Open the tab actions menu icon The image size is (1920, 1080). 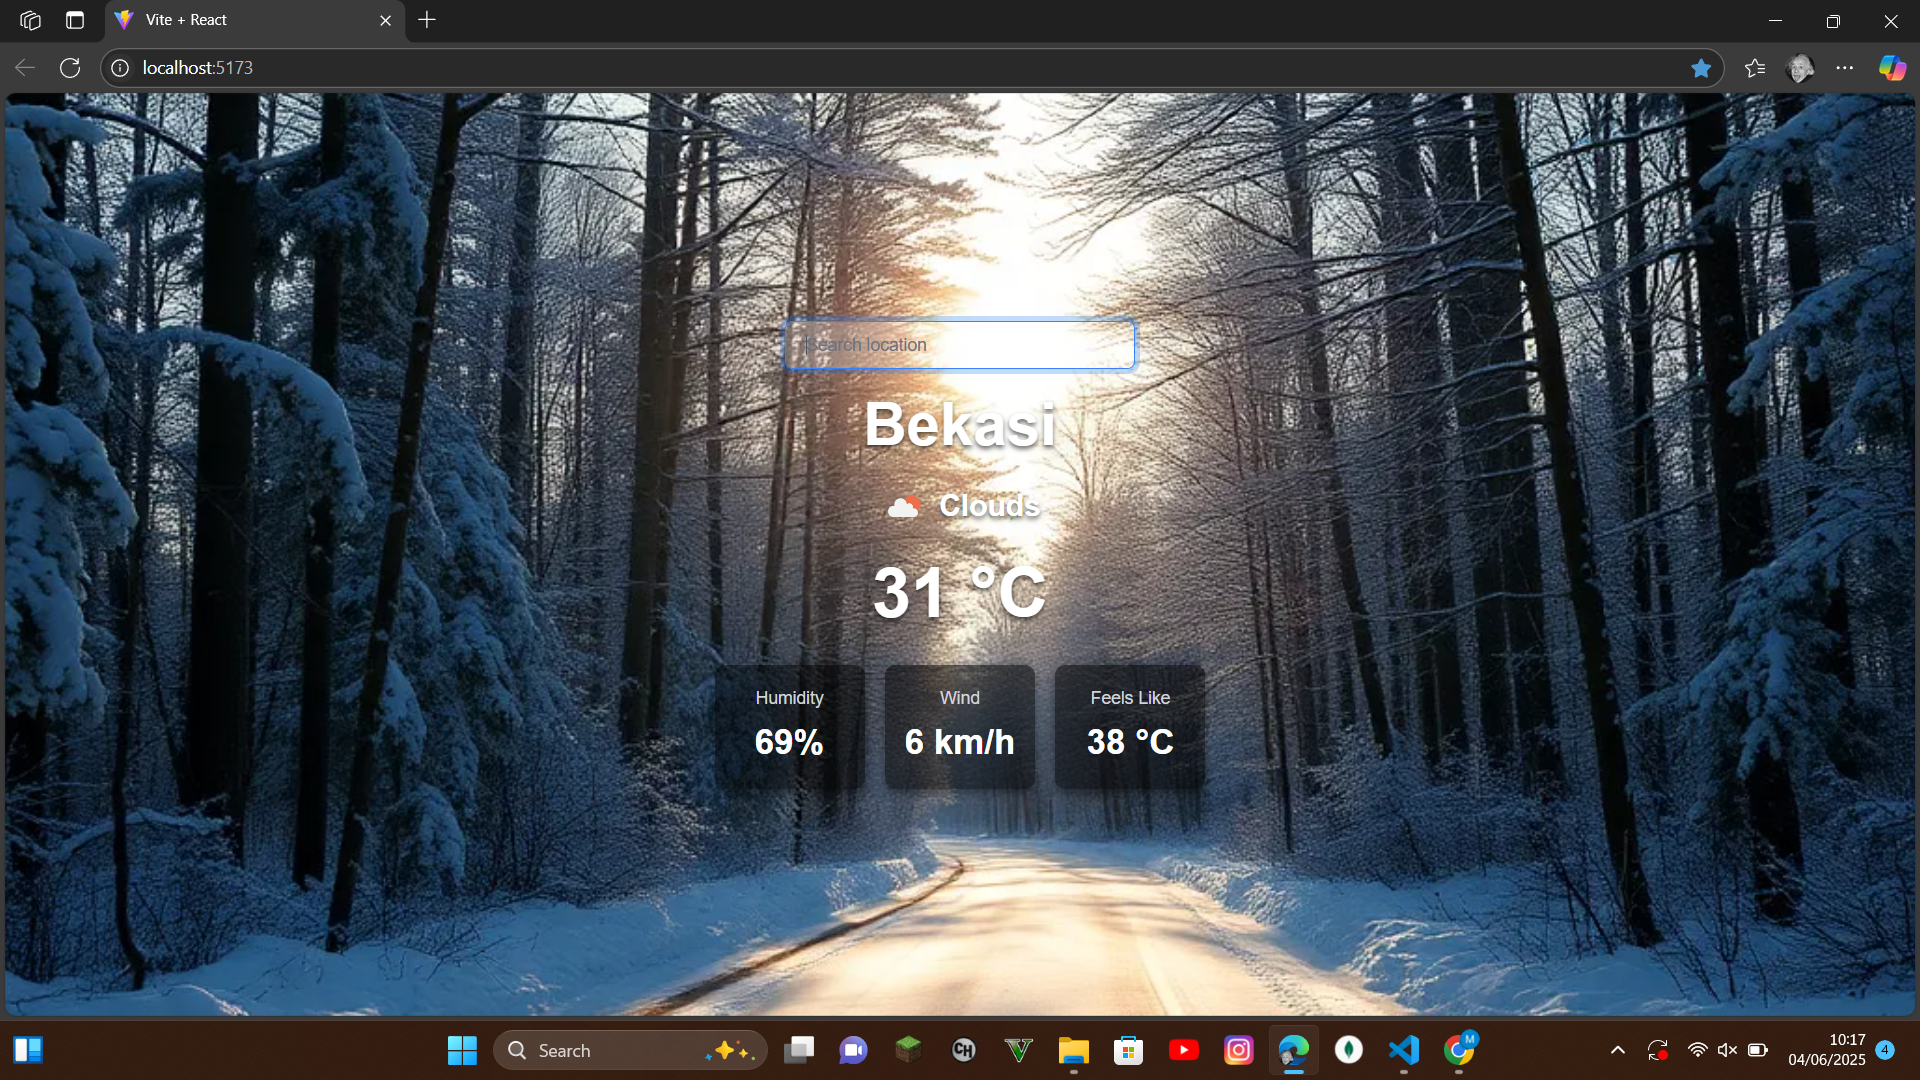click(x=75, y=20)
